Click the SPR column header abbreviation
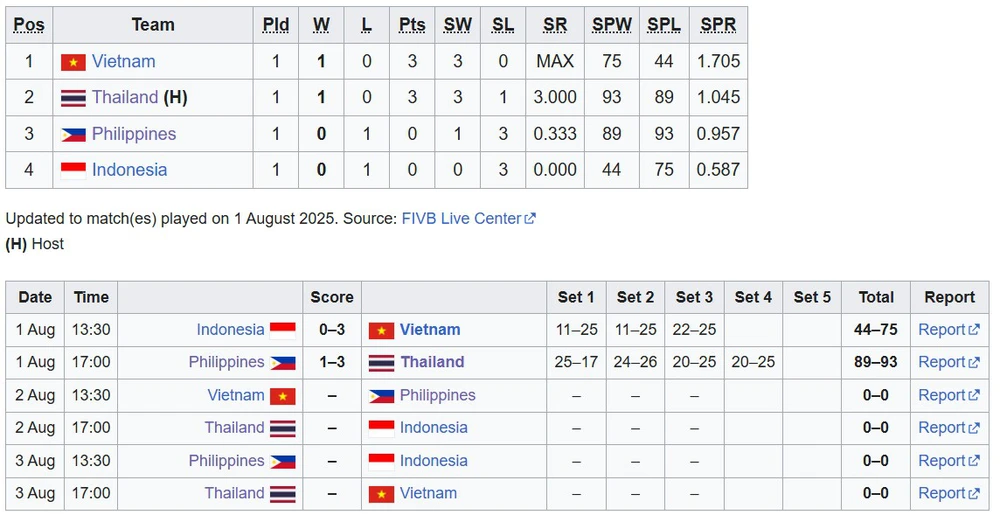Viewport: 1000px width, 515px height. (718, 25)
